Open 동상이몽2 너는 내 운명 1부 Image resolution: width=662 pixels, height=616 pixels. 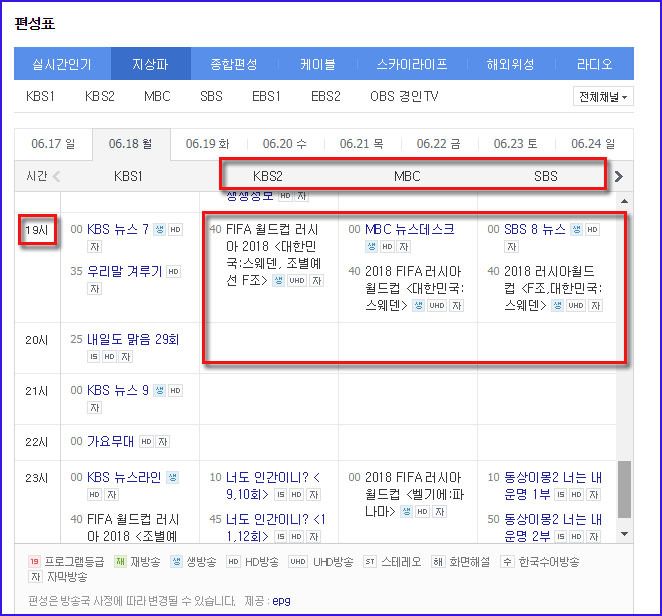point(553,486)
